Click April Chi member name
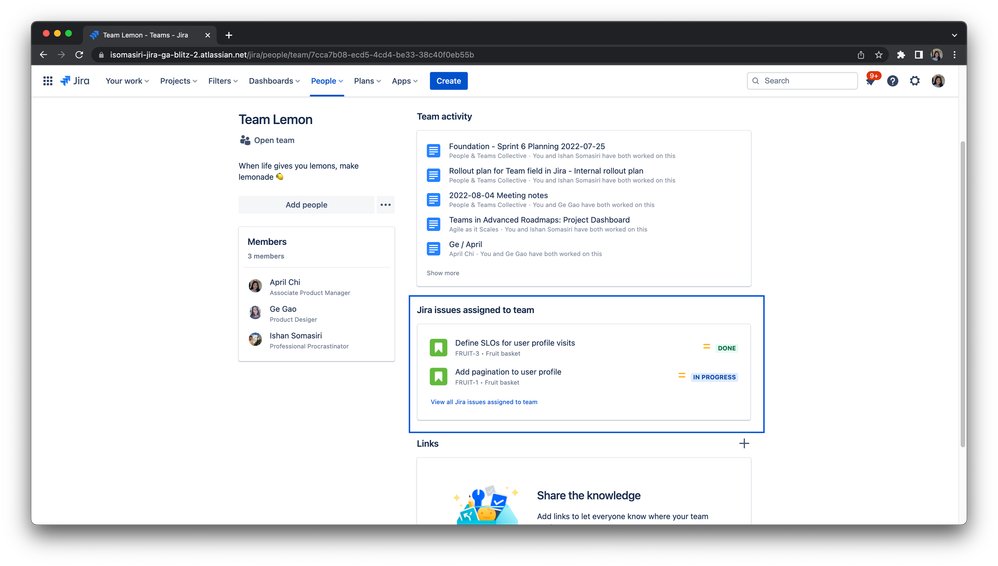The image size is (998, 566). [x=285, y=282]
